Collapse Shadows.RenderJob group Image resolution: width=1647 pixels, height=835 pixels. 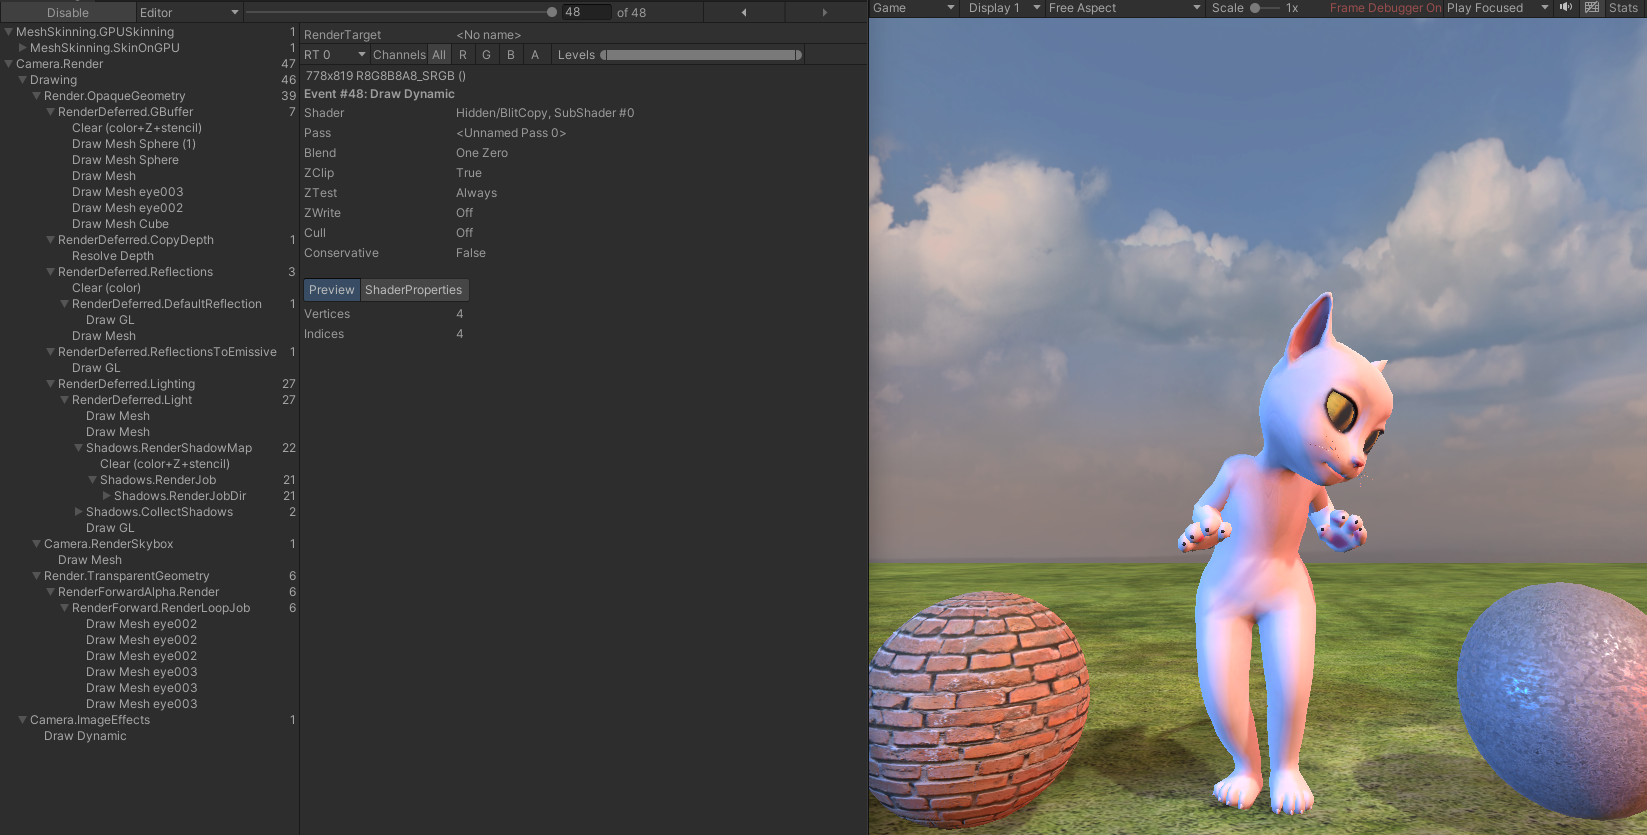(93, 480)
